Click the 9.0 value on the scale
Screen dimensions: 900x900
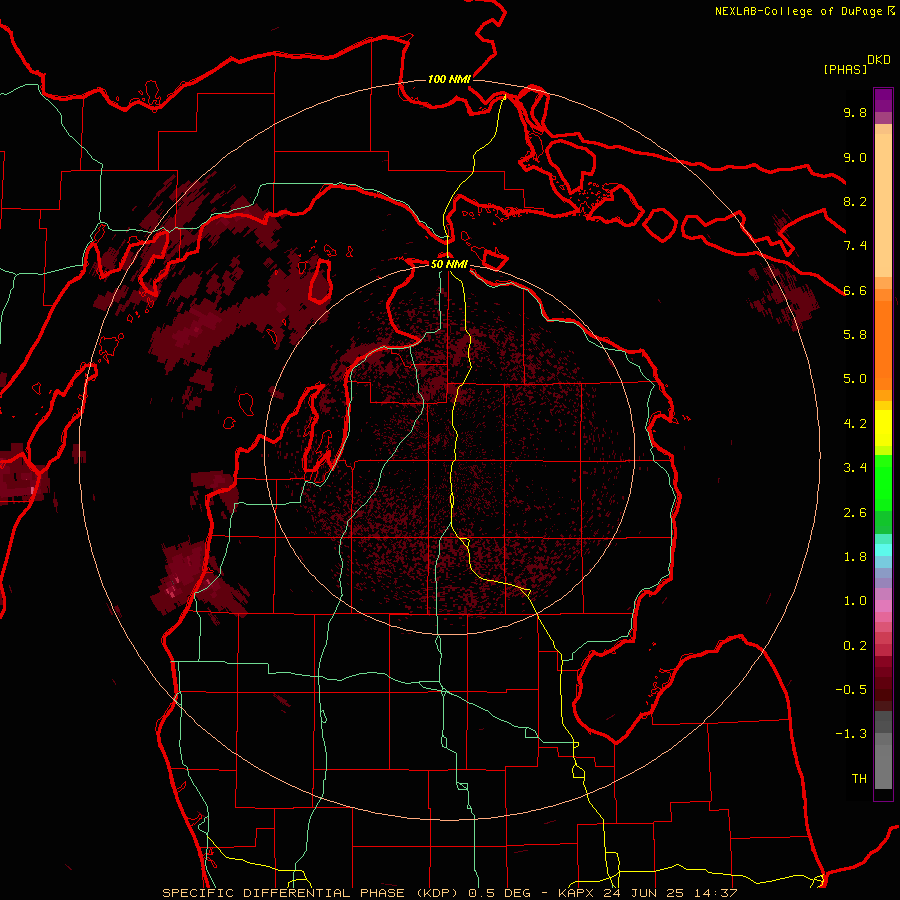tap(855, 157)
